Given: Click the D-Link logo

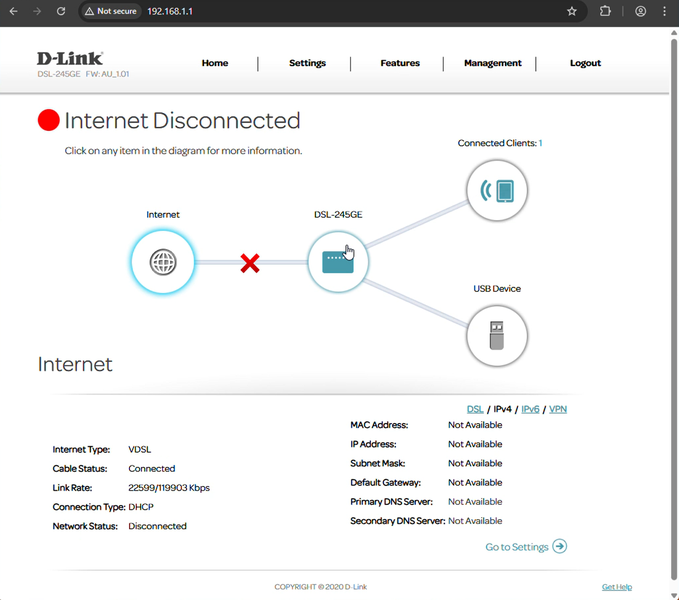Looking at the screenshot, I should tap(69, 59).
